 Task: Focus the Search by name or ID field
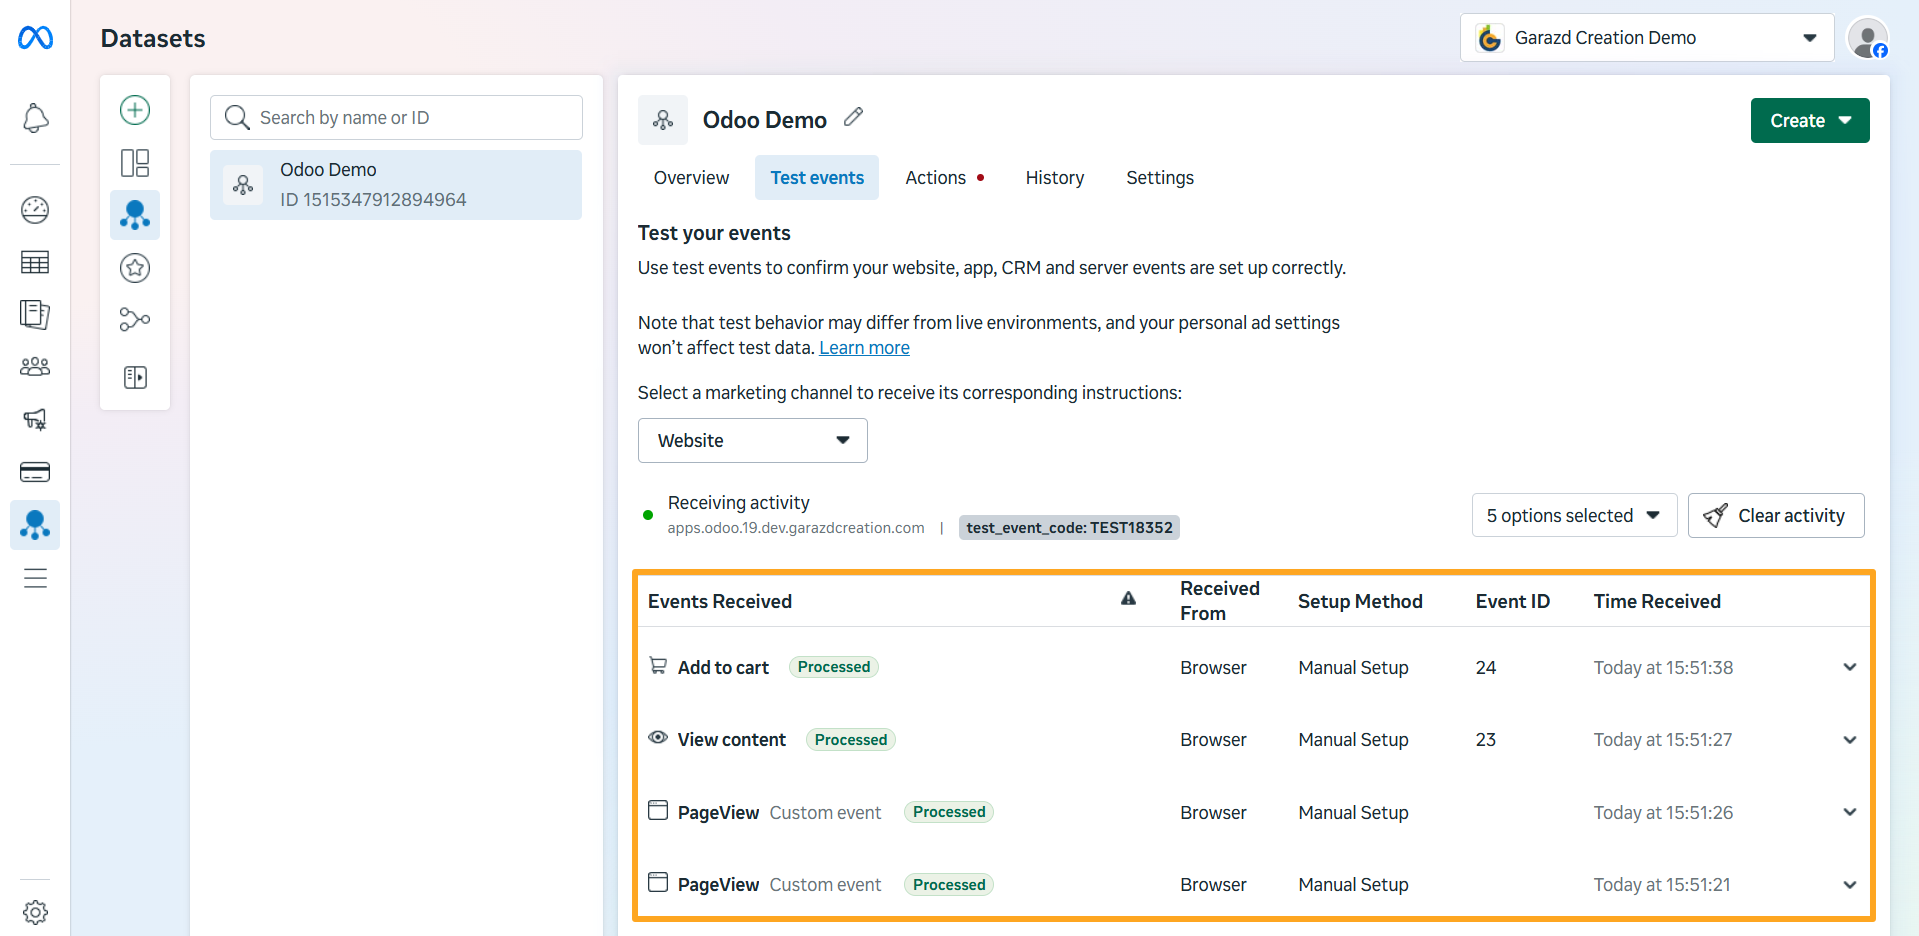(396, 118)
